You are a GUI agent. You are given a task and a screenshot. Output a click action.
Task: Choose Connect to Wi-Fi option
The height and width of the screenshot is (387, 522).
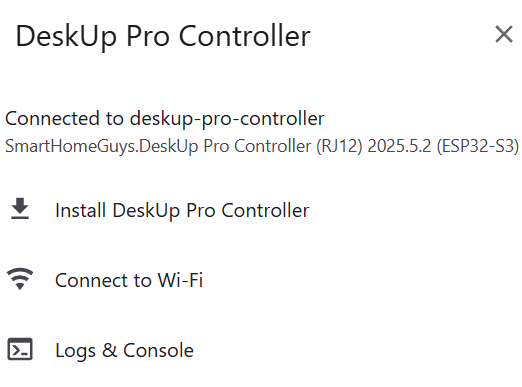[x=261, y=280]
